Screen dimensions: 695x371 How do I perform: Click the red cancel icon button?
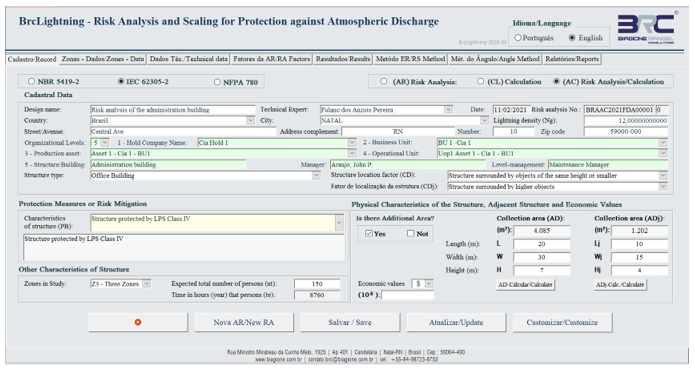tap(138, 322)
